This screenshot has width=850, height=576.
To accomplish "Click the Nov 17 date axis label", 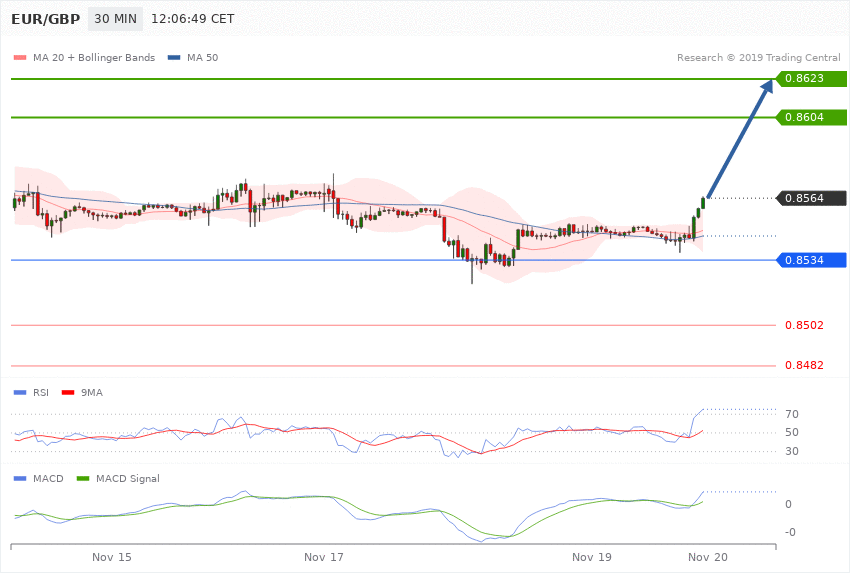I will click(324, 557).
